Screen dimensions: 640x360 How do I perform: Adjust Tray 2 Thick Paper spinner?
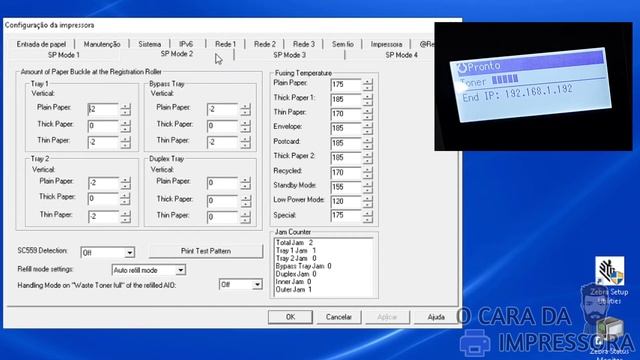point(125,199)
